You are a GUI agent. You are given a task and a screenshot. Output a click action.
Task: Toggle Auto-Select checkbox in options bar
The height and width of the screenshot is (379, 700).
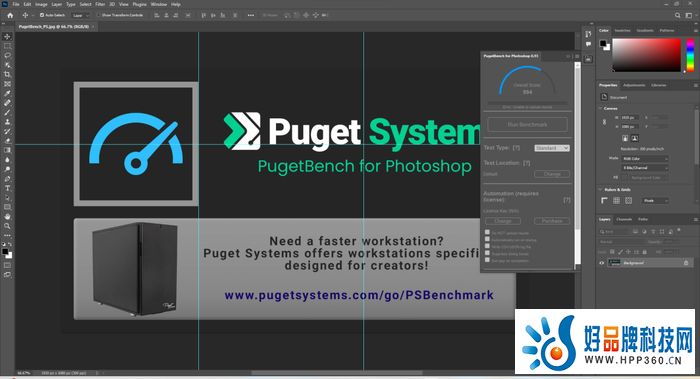[42, 15]
